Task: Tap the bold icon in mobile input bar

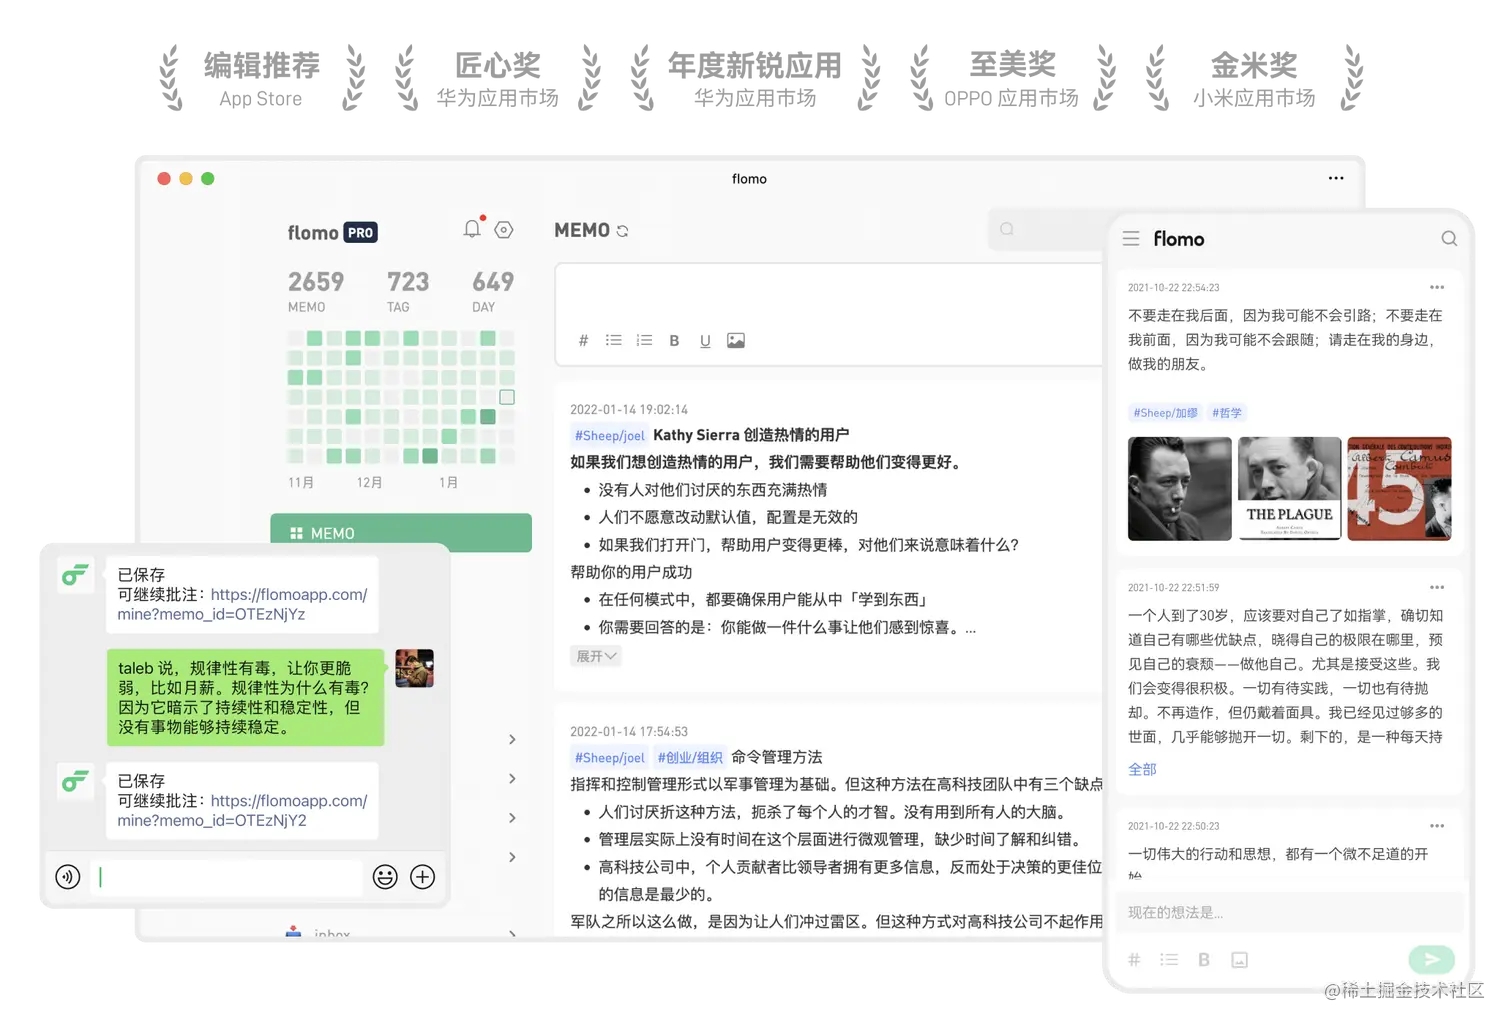Action: (x=1204, y=960)
